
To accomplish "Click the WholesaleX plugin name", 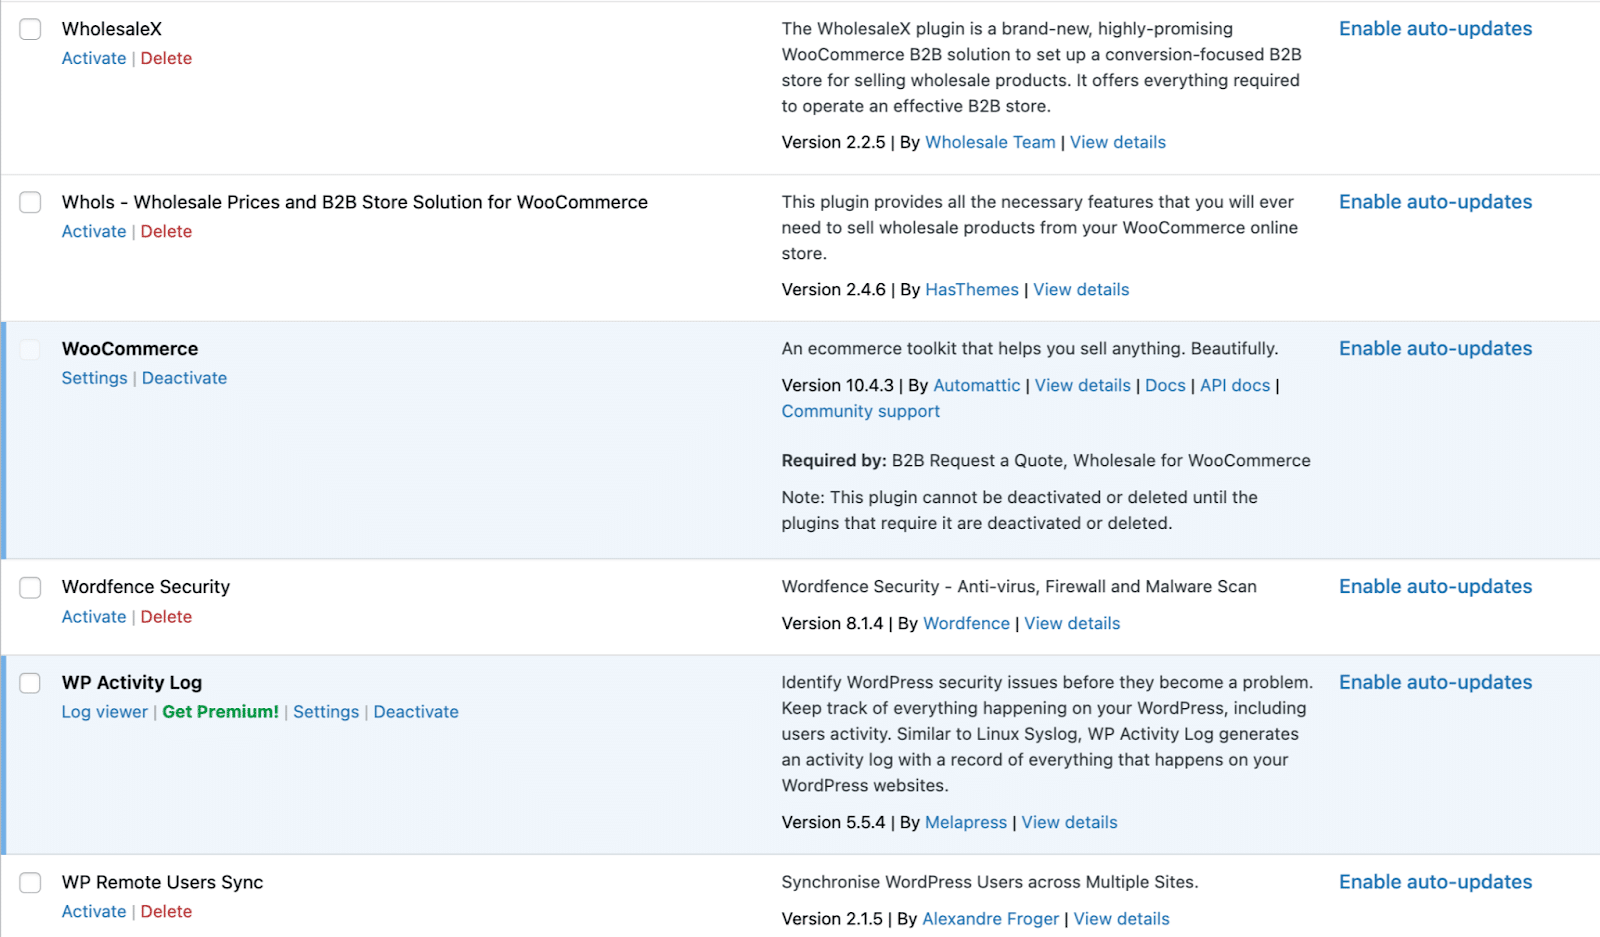I will [112, 29].
